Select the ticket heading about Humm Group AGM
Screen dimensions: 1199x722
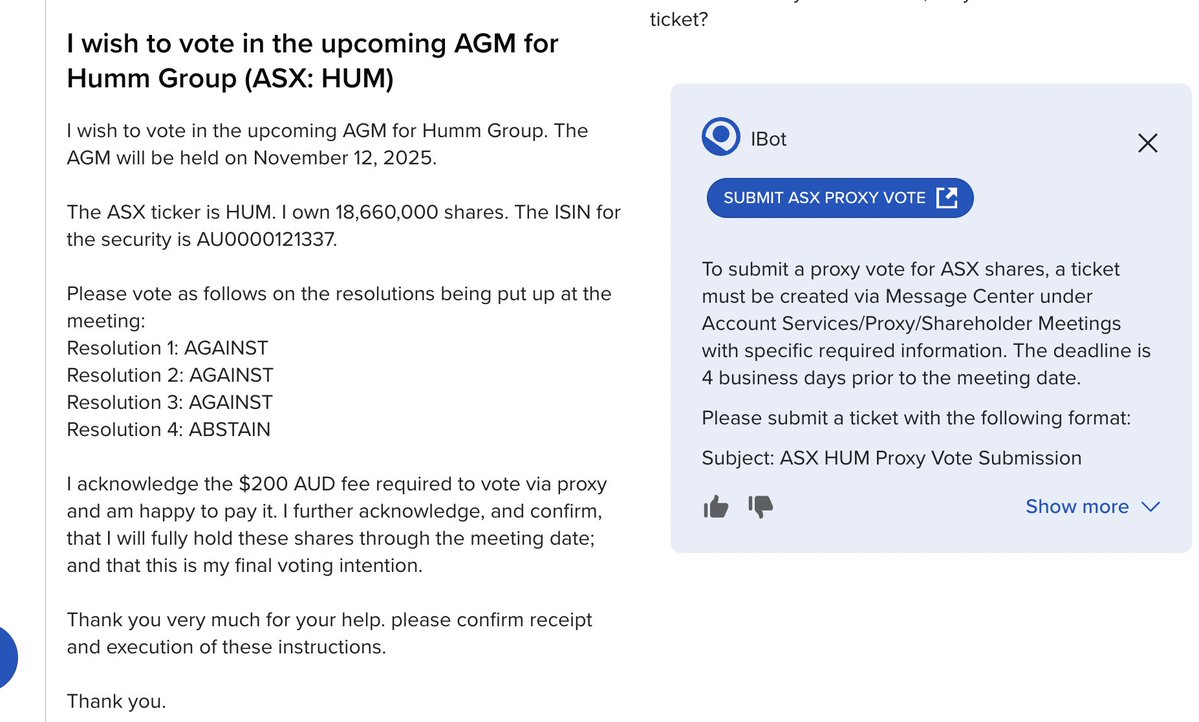[312, 61]
